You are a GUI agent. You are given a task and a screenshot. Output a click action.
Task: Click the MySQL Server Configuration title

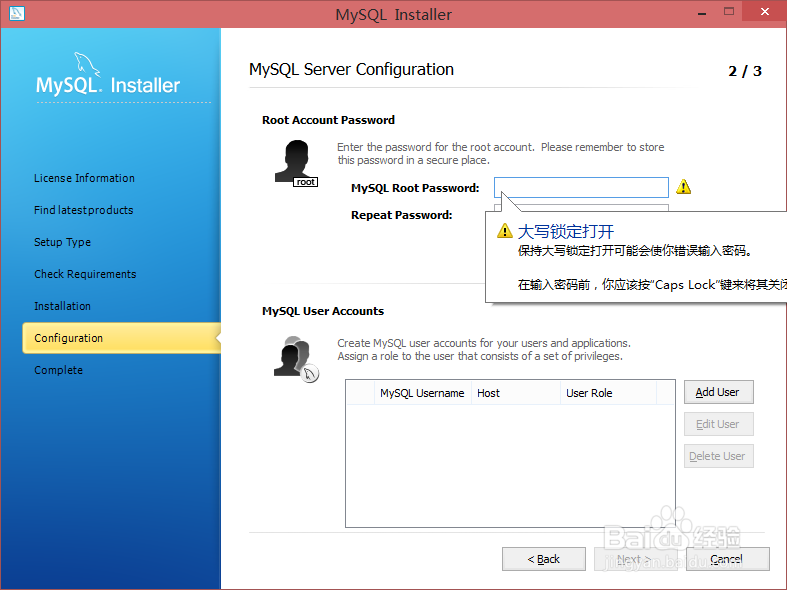(351, 69)
